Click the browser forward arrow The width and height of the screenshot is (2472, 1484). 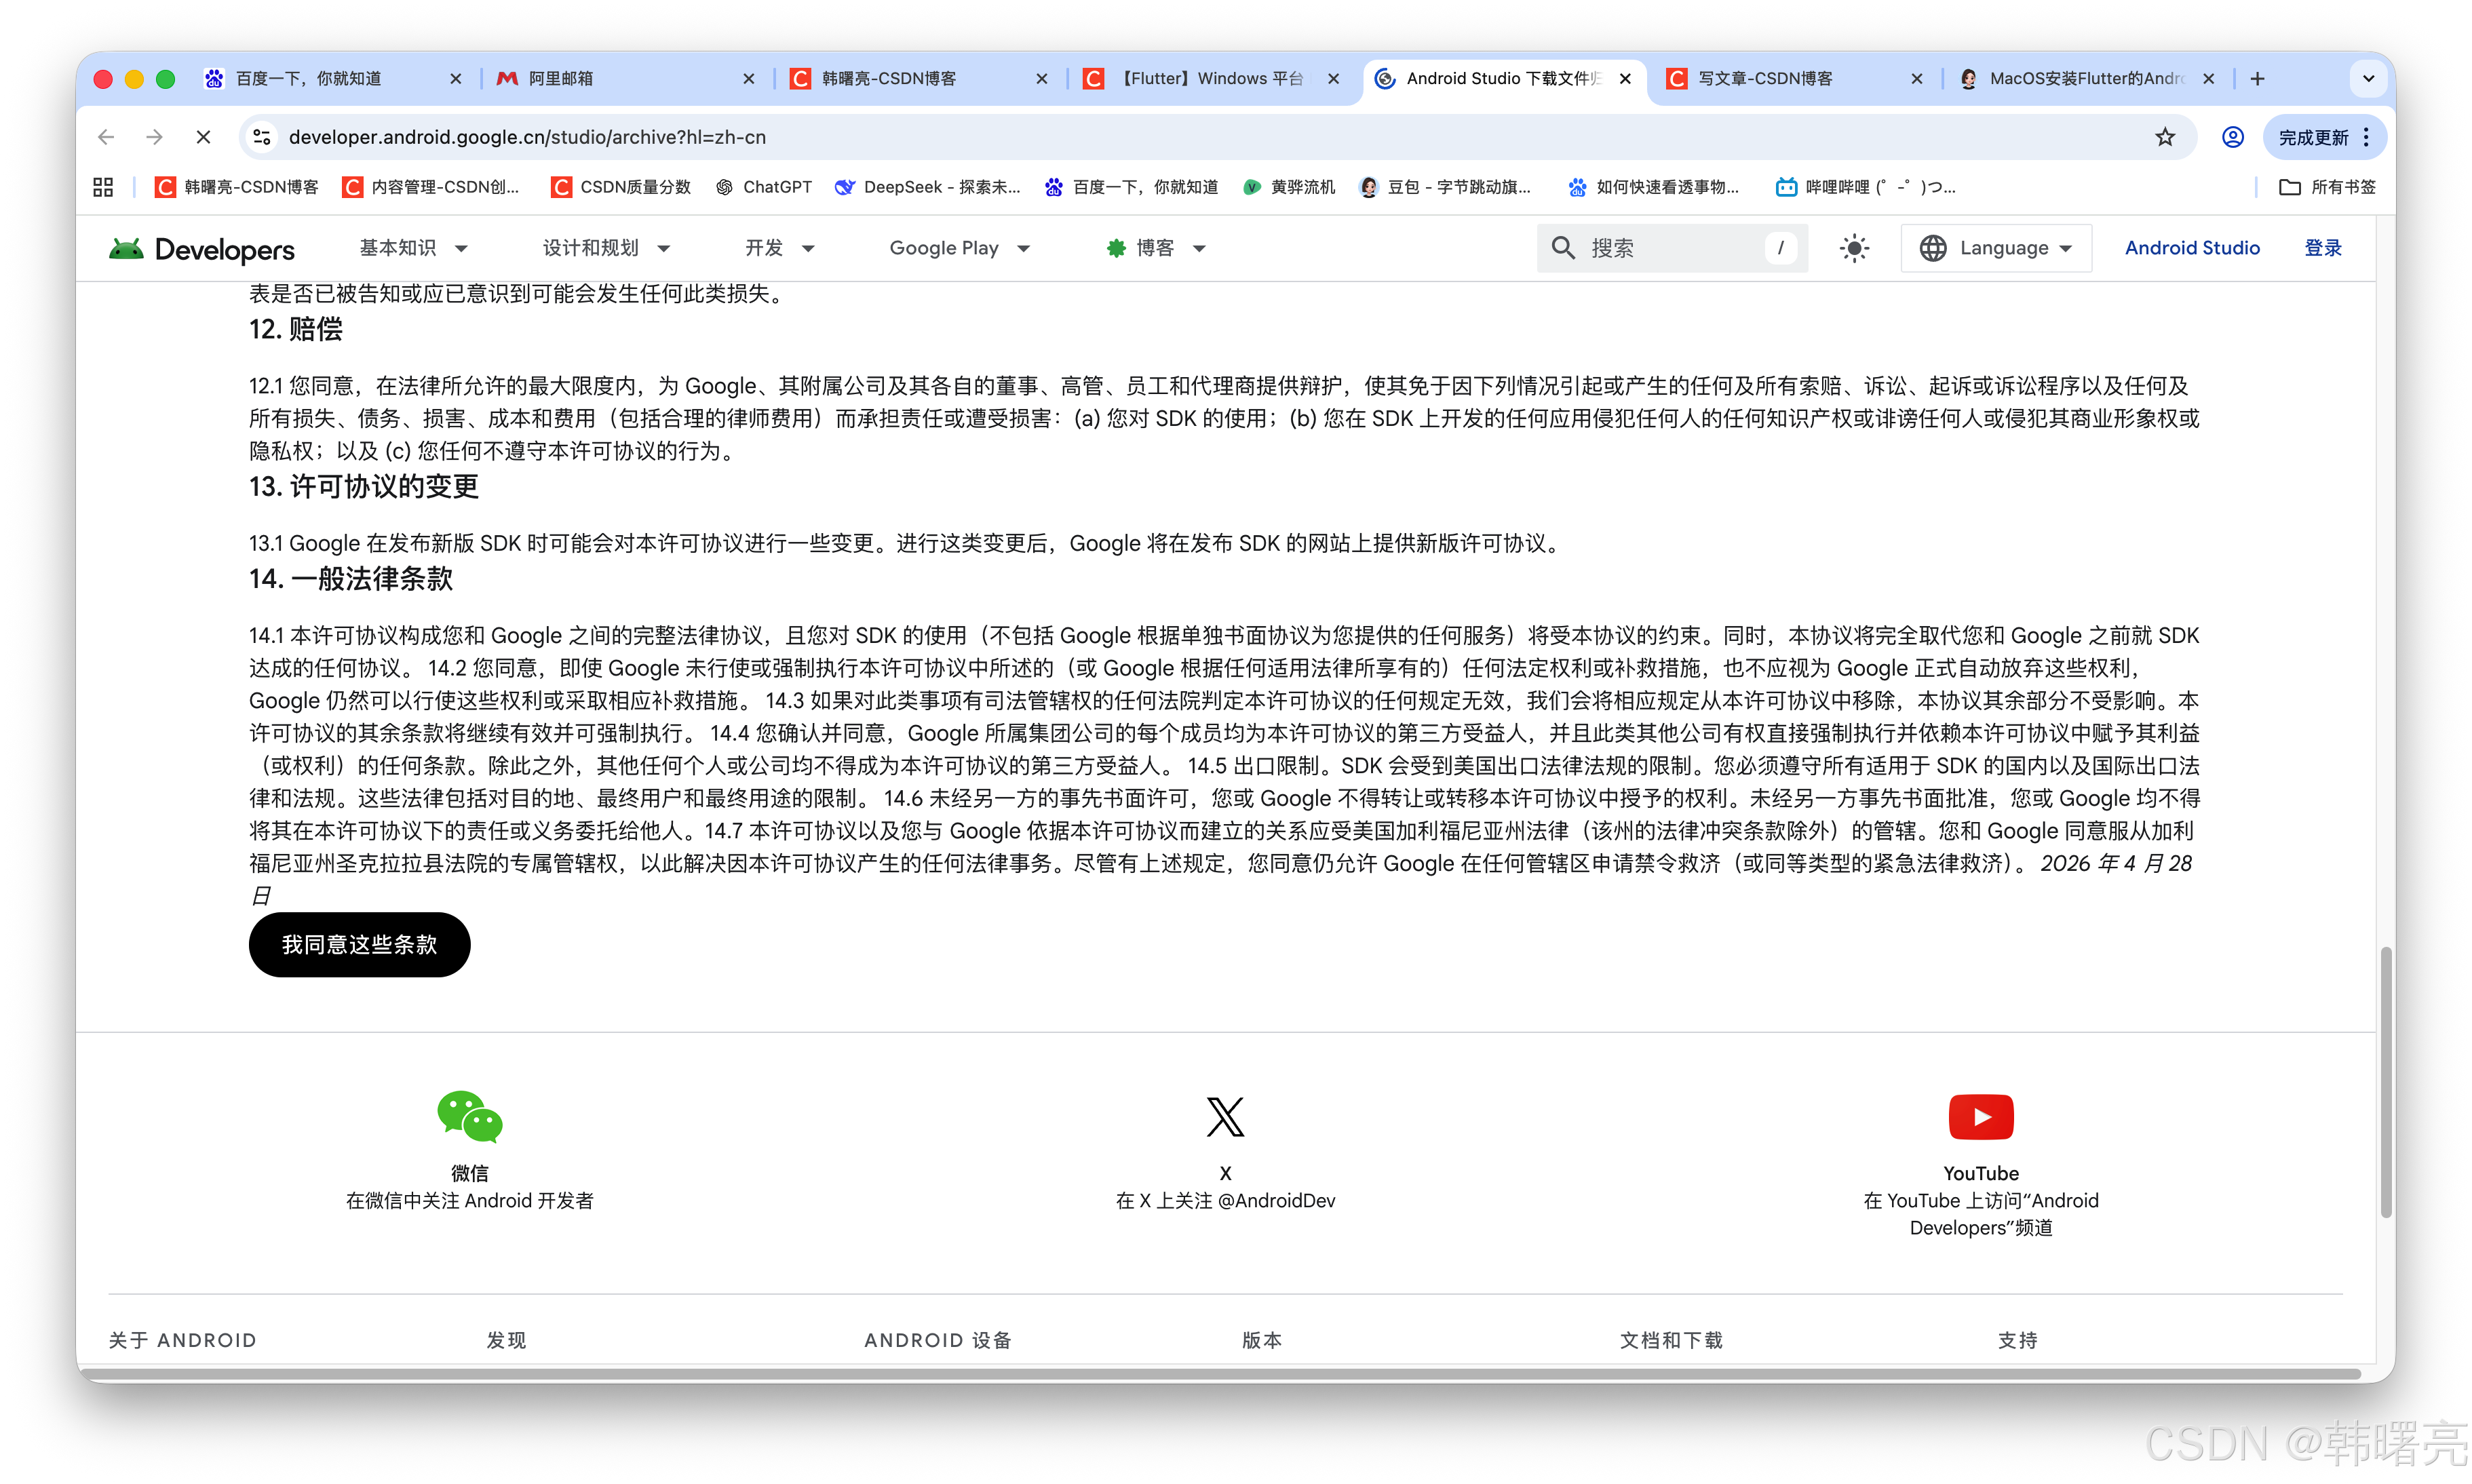pyautogui.click(x=154, y=137)
